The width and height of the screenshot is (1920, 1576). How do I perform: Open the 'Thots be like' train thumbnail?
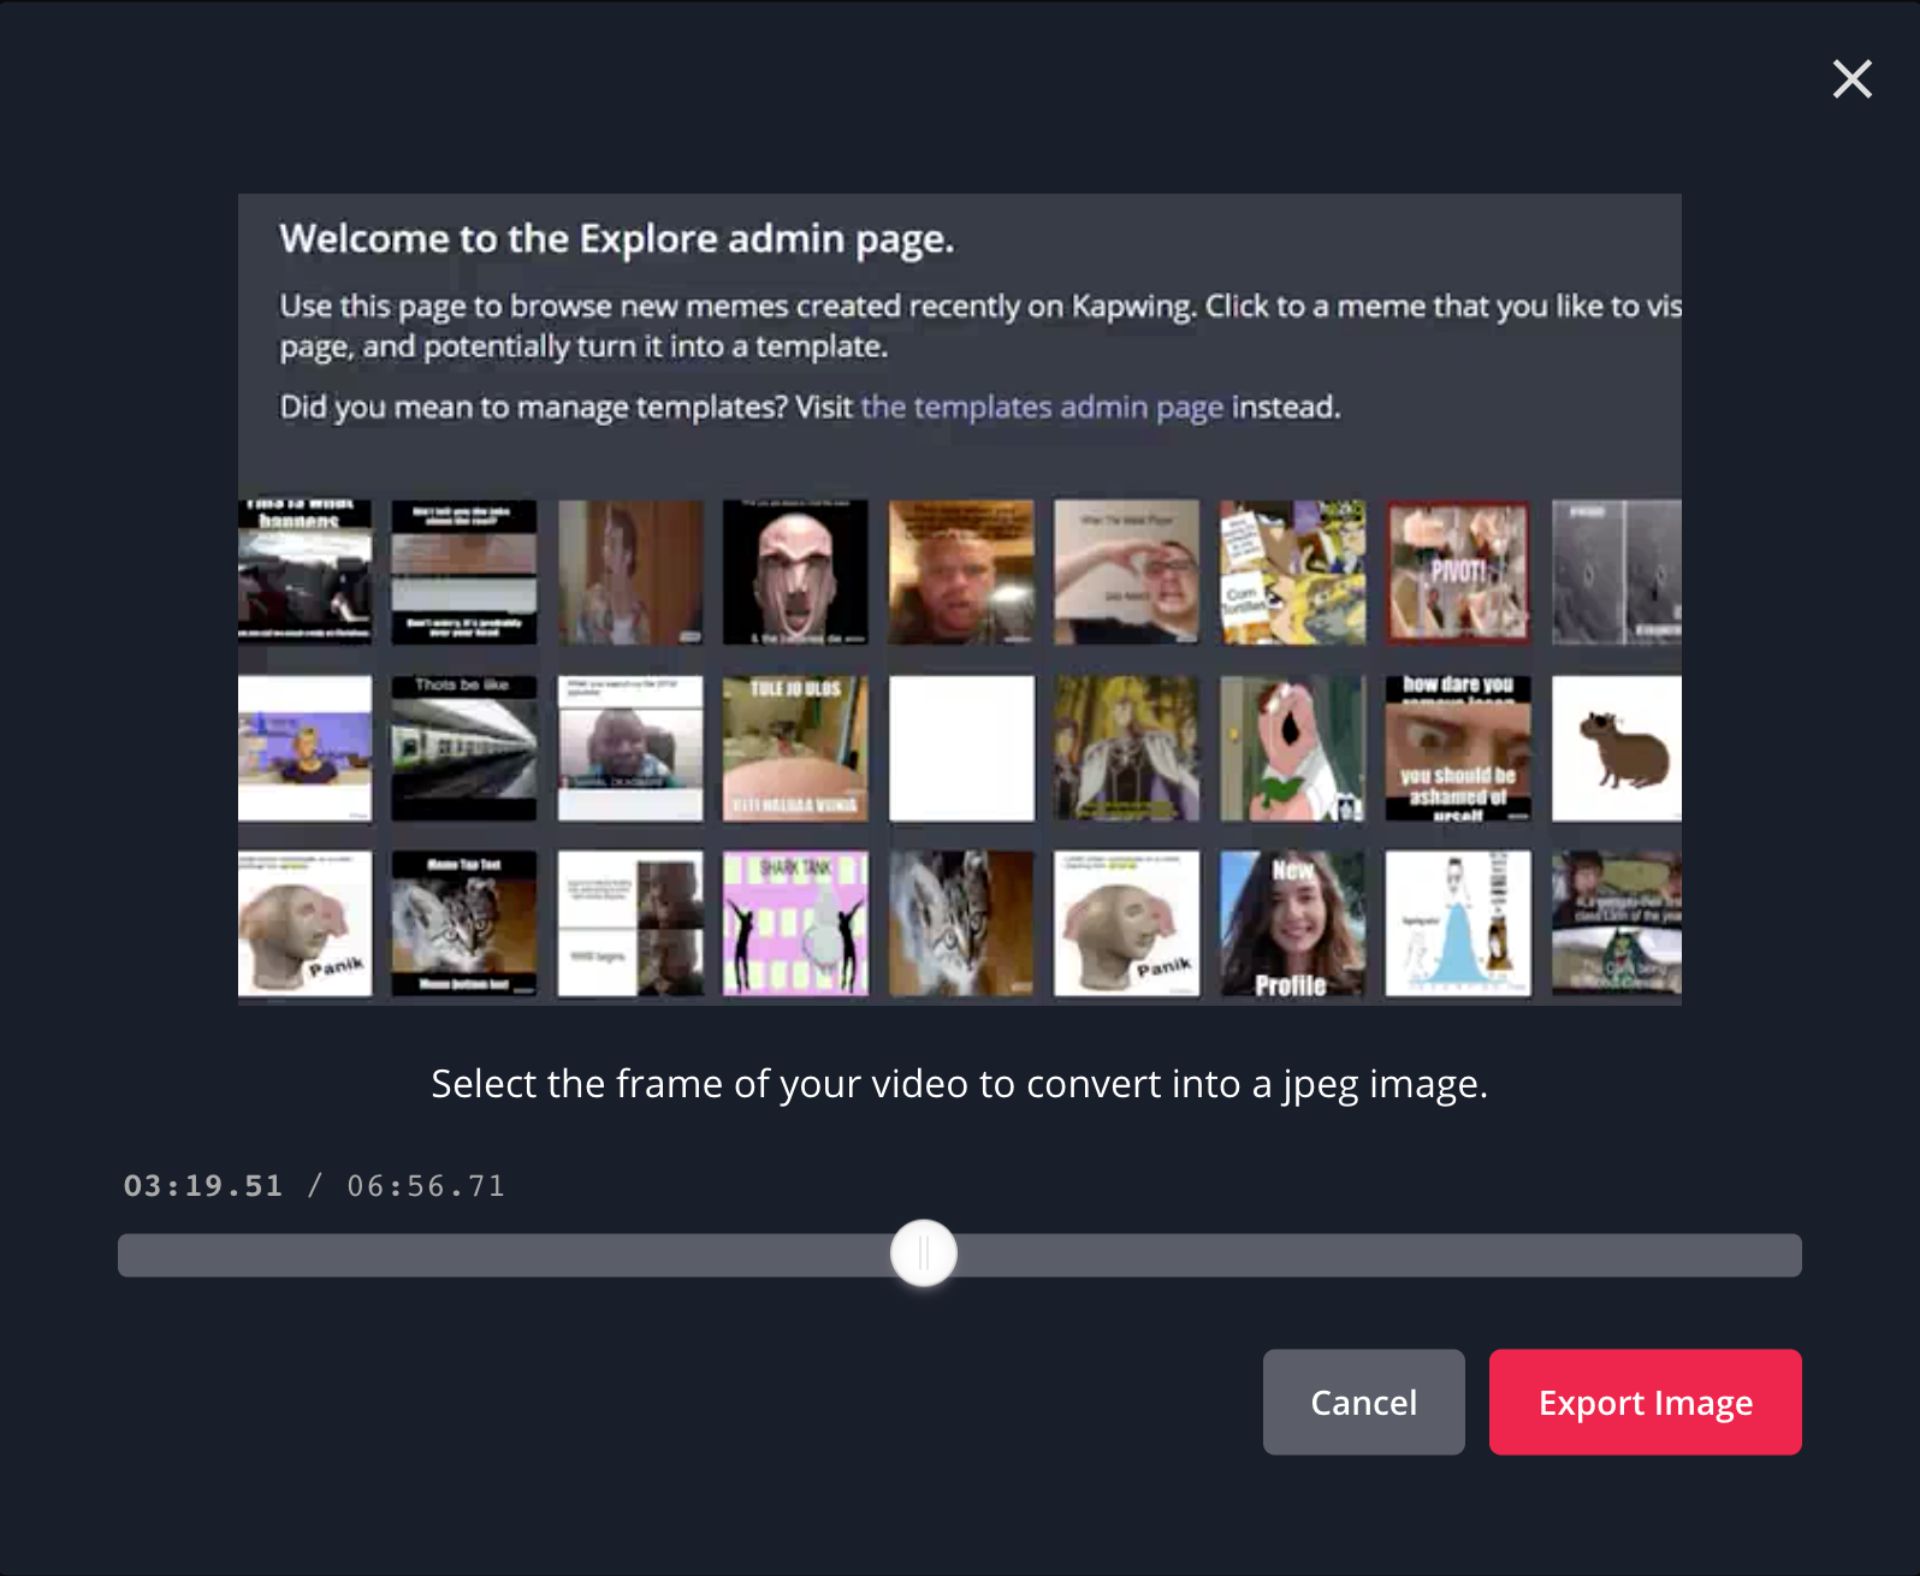(463, 748)
